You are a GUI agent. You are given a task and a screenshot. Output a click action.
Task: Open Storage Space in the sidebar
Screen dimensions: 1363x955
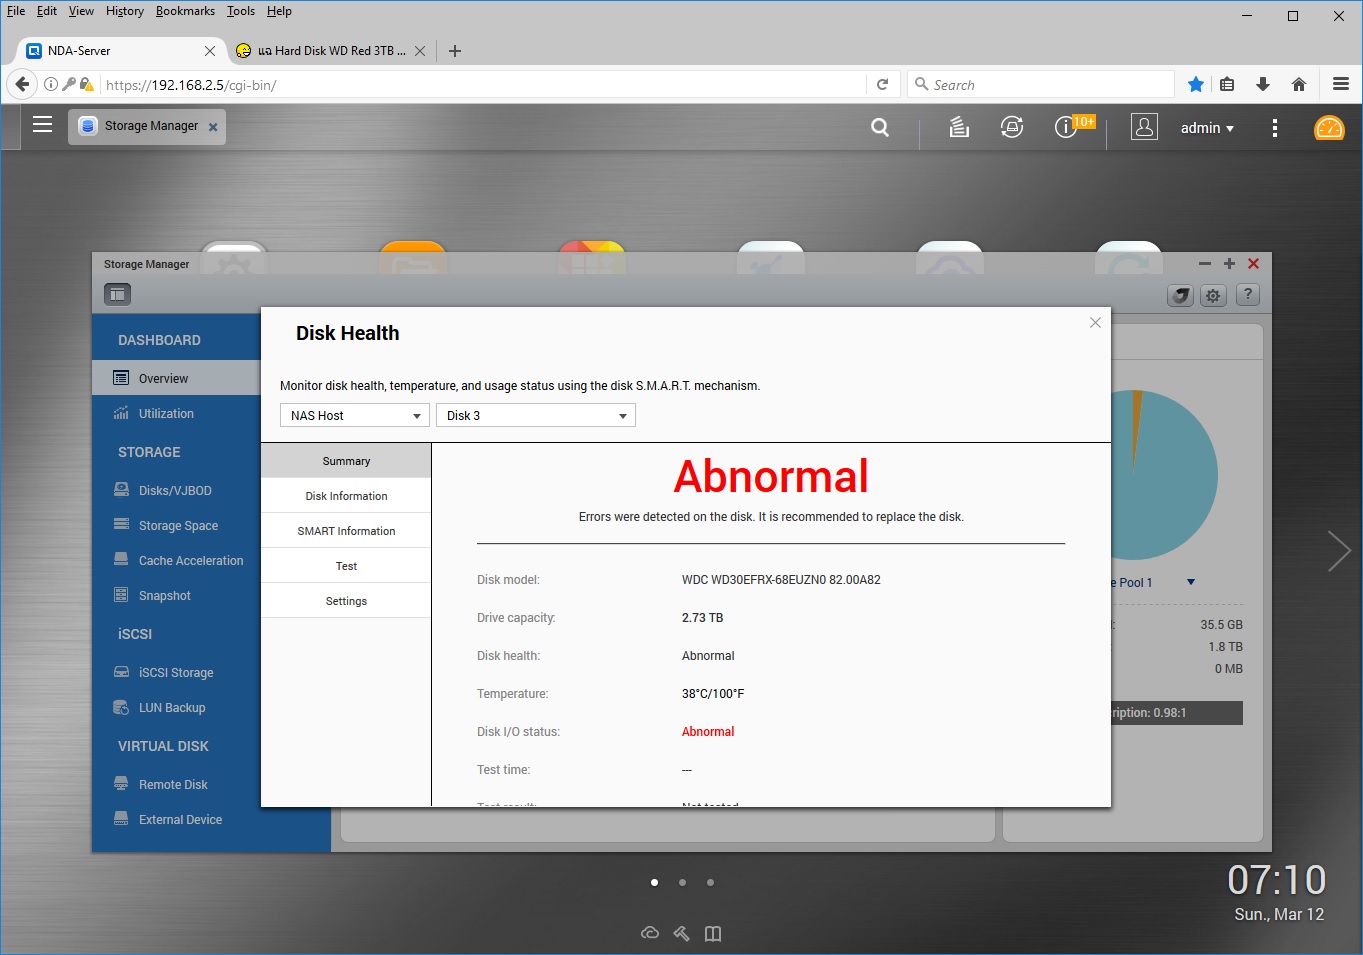pyautogui.click(x=176, y=525)
